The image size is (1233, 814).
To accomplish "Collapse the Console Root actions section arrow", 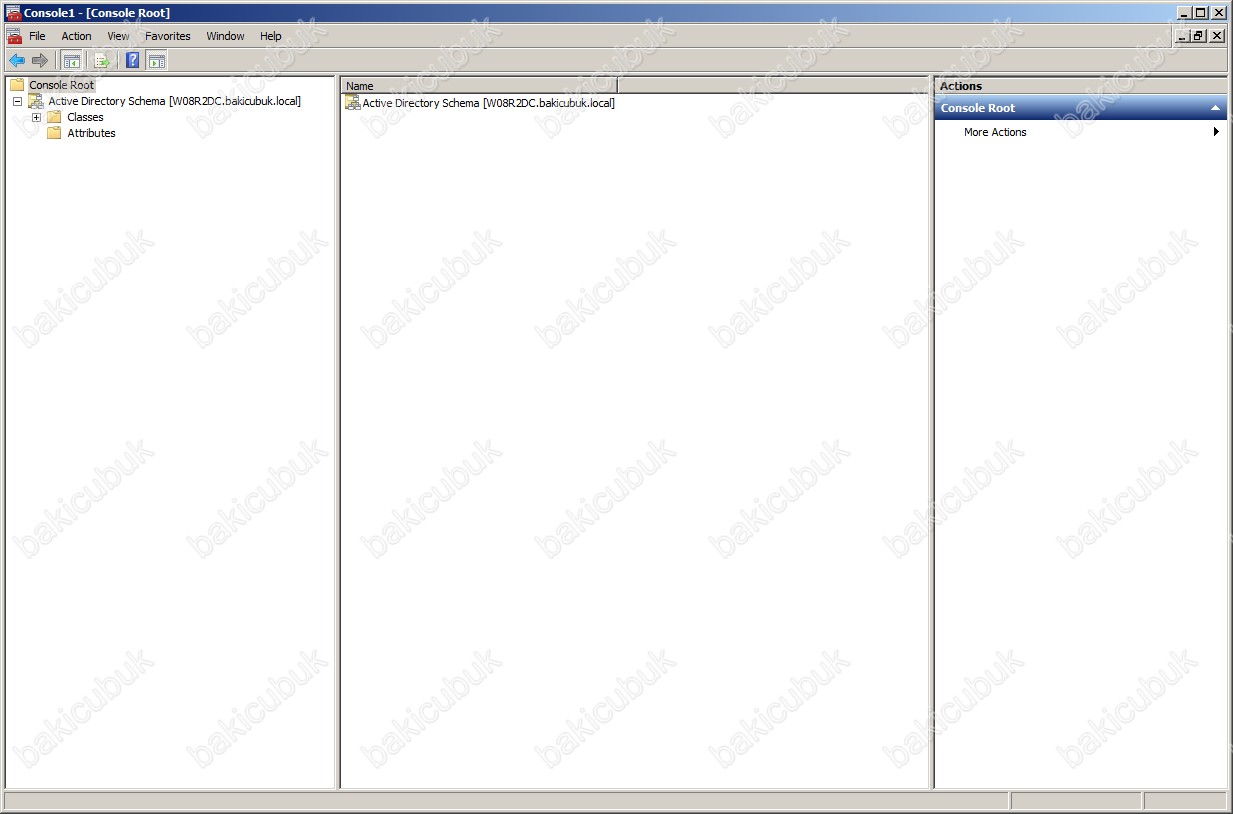I will [1215, 108].
